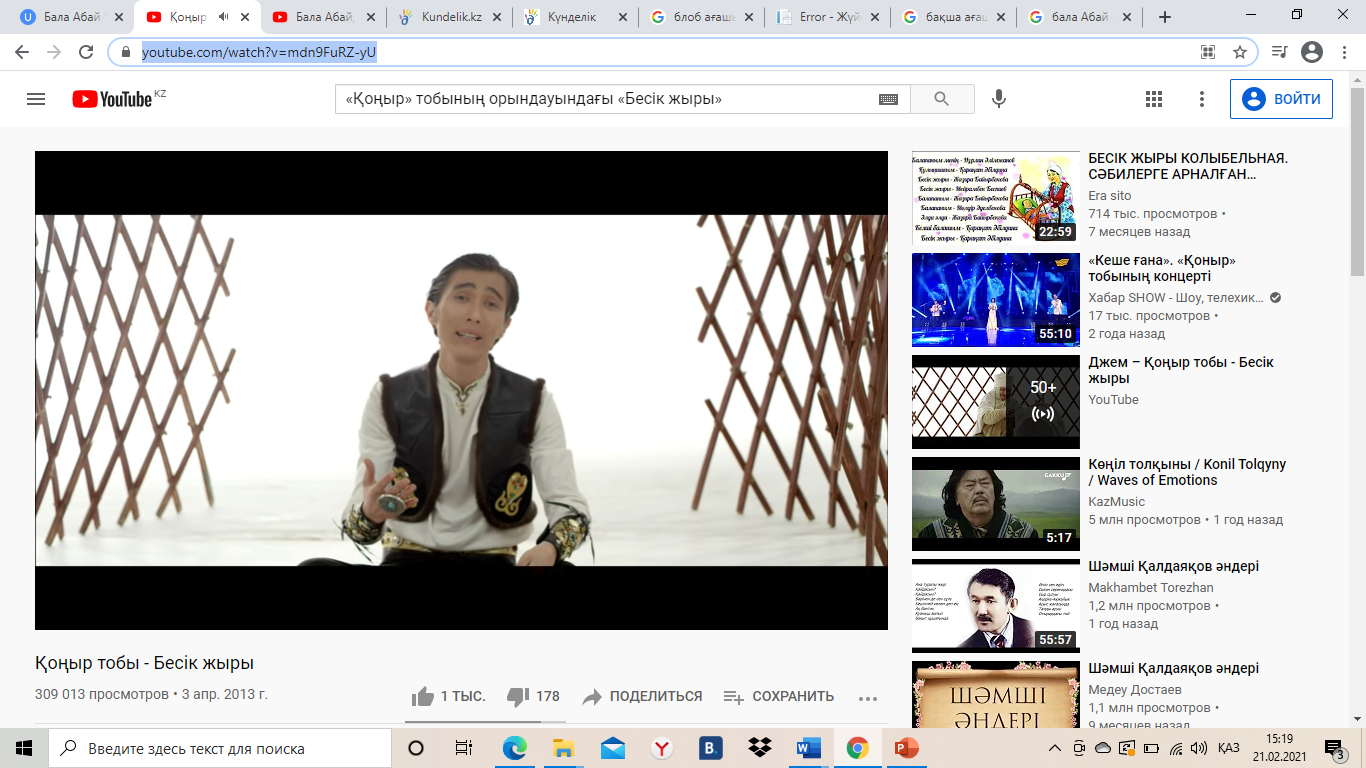This screenshot has height=768, width=1366.
Task: Open the Era sito channel link
Action: click(1109, 196)
